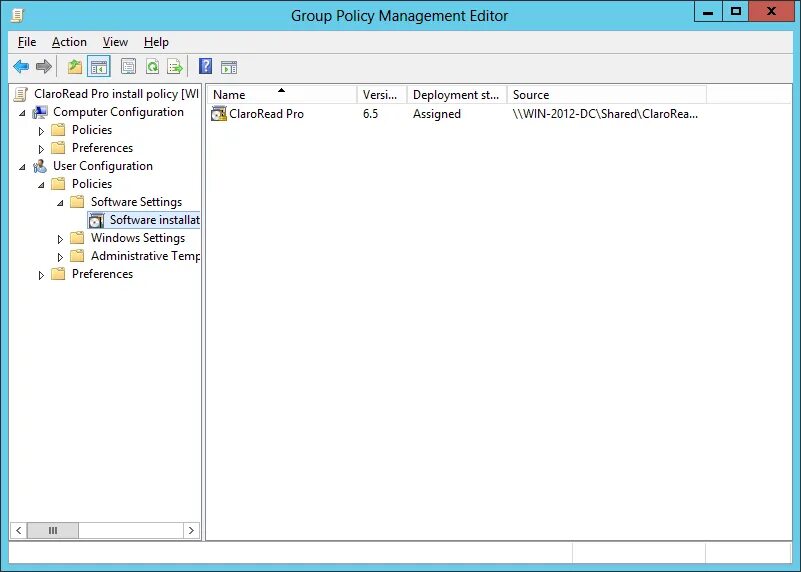Open the Action menu
801x572 pixels.
69,42
